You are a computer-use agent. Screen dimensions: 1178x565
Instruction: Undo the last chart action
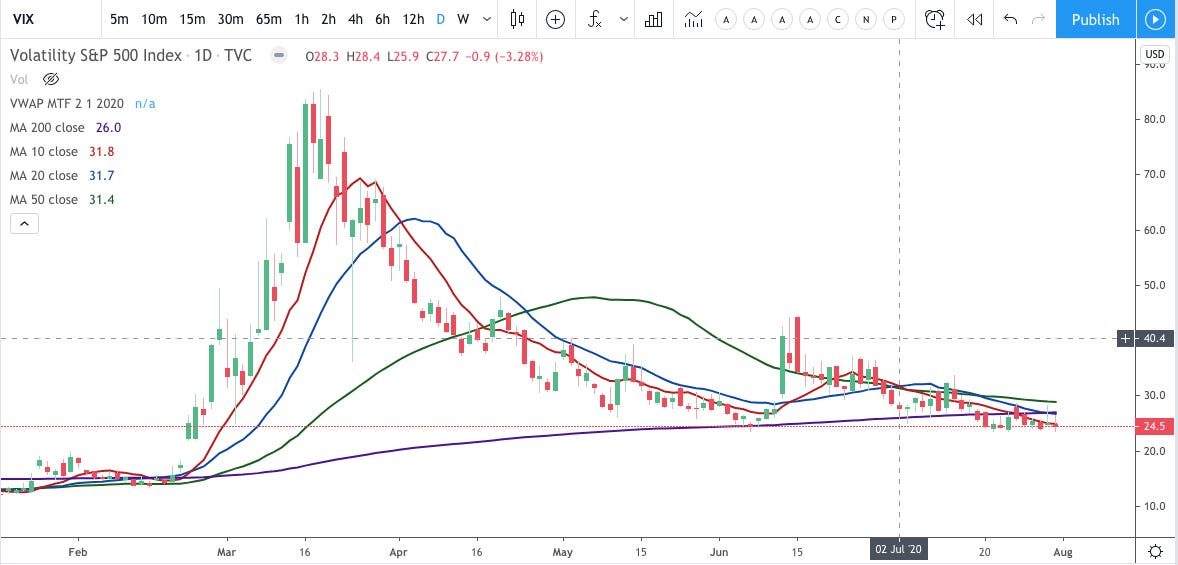[x=1010, y=20]
